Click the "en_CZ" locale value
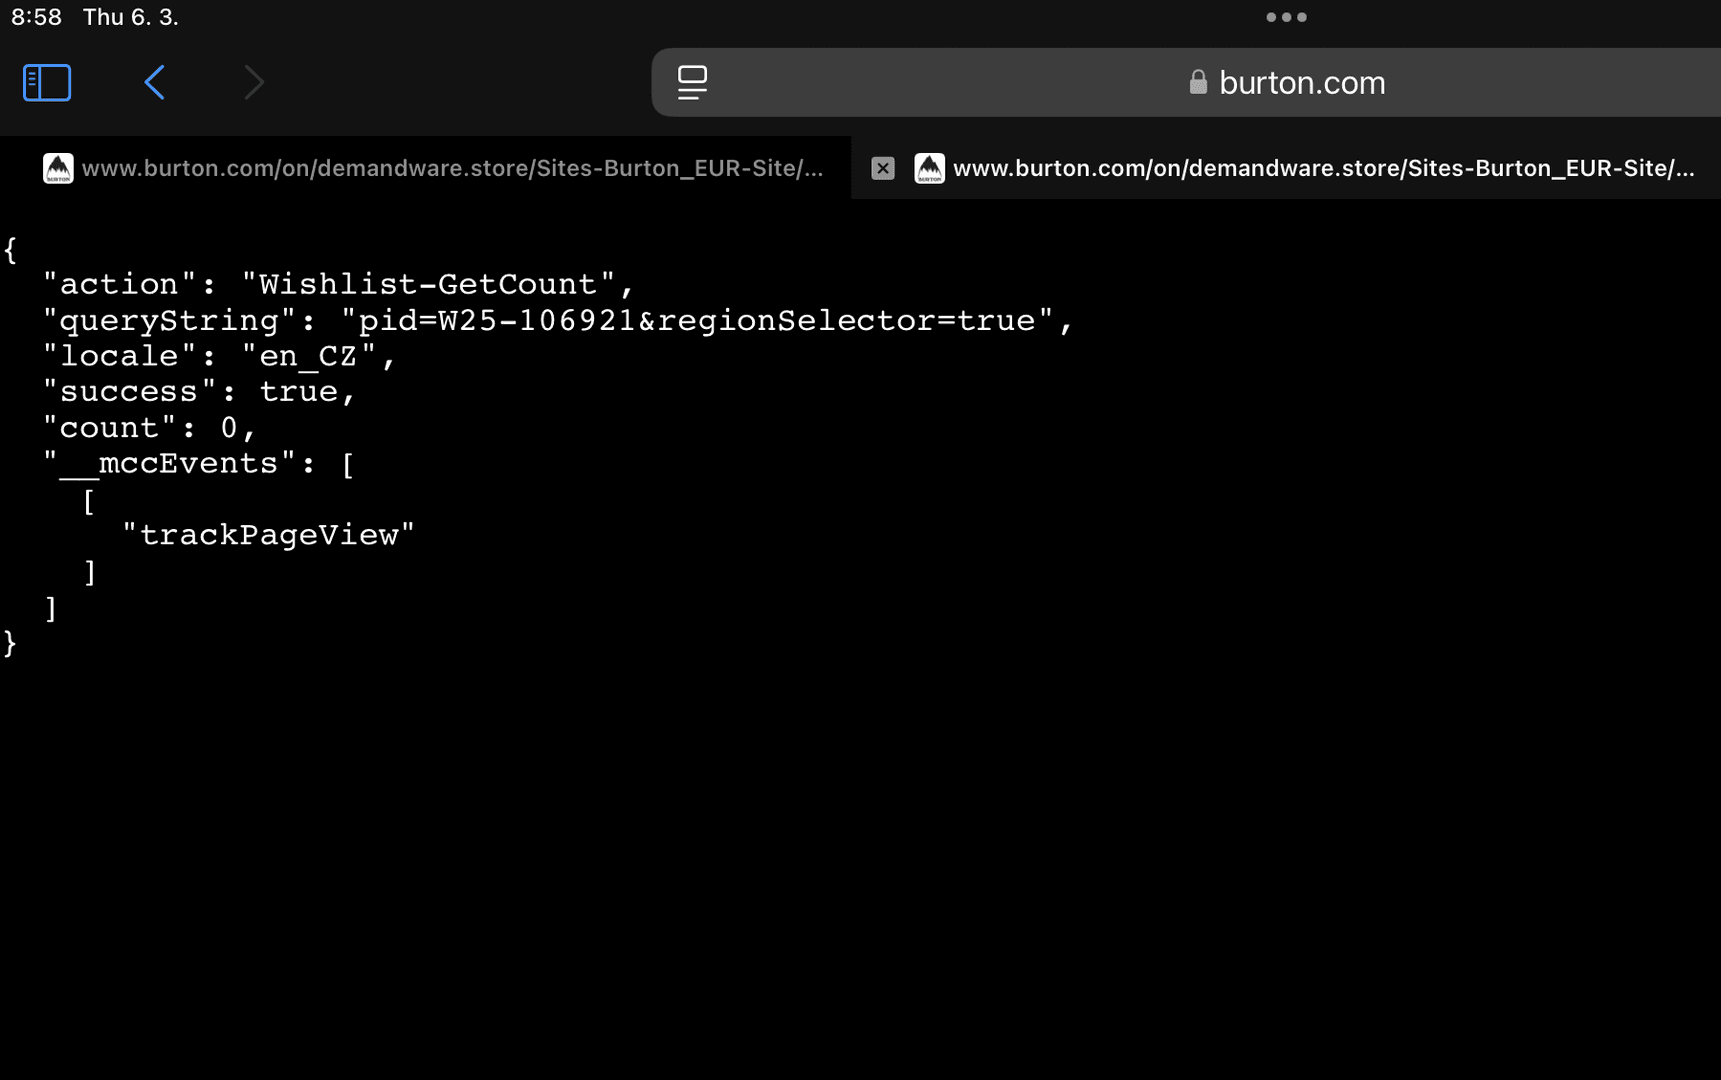Screen dimensions: 1721x1080 309,357
